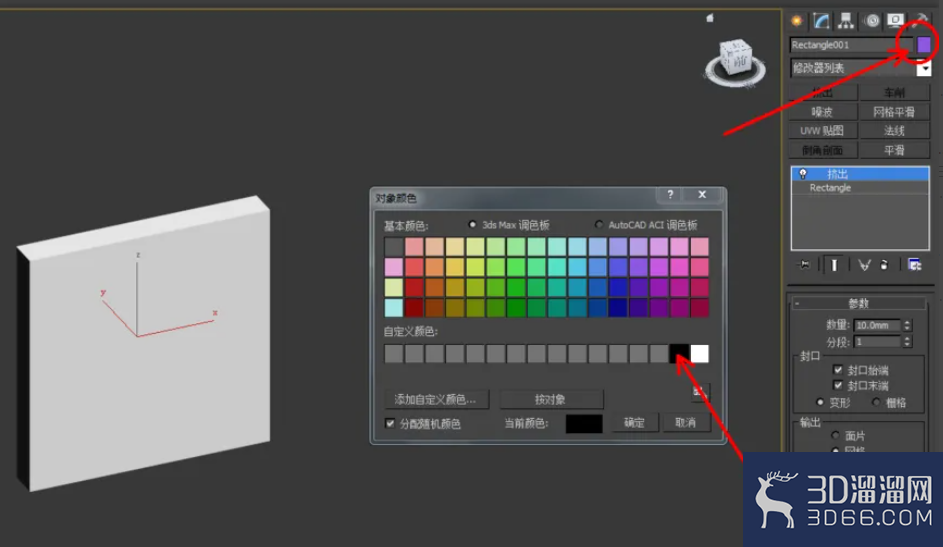This screenshot has height=547, width=943.
Task: Pick the pale yellow swatch in first column
Action: [394, 287]
